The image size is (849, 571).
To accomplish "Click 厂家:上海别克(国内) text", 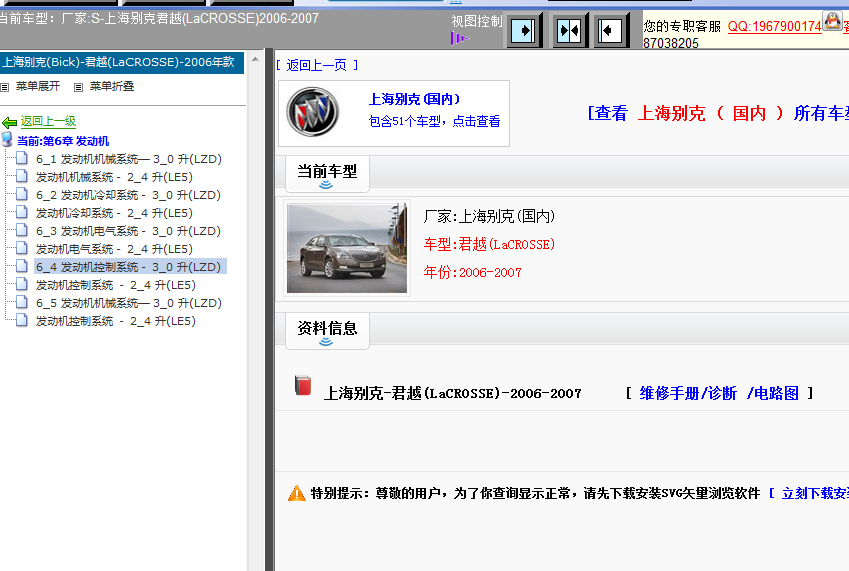I will (489, 216).
